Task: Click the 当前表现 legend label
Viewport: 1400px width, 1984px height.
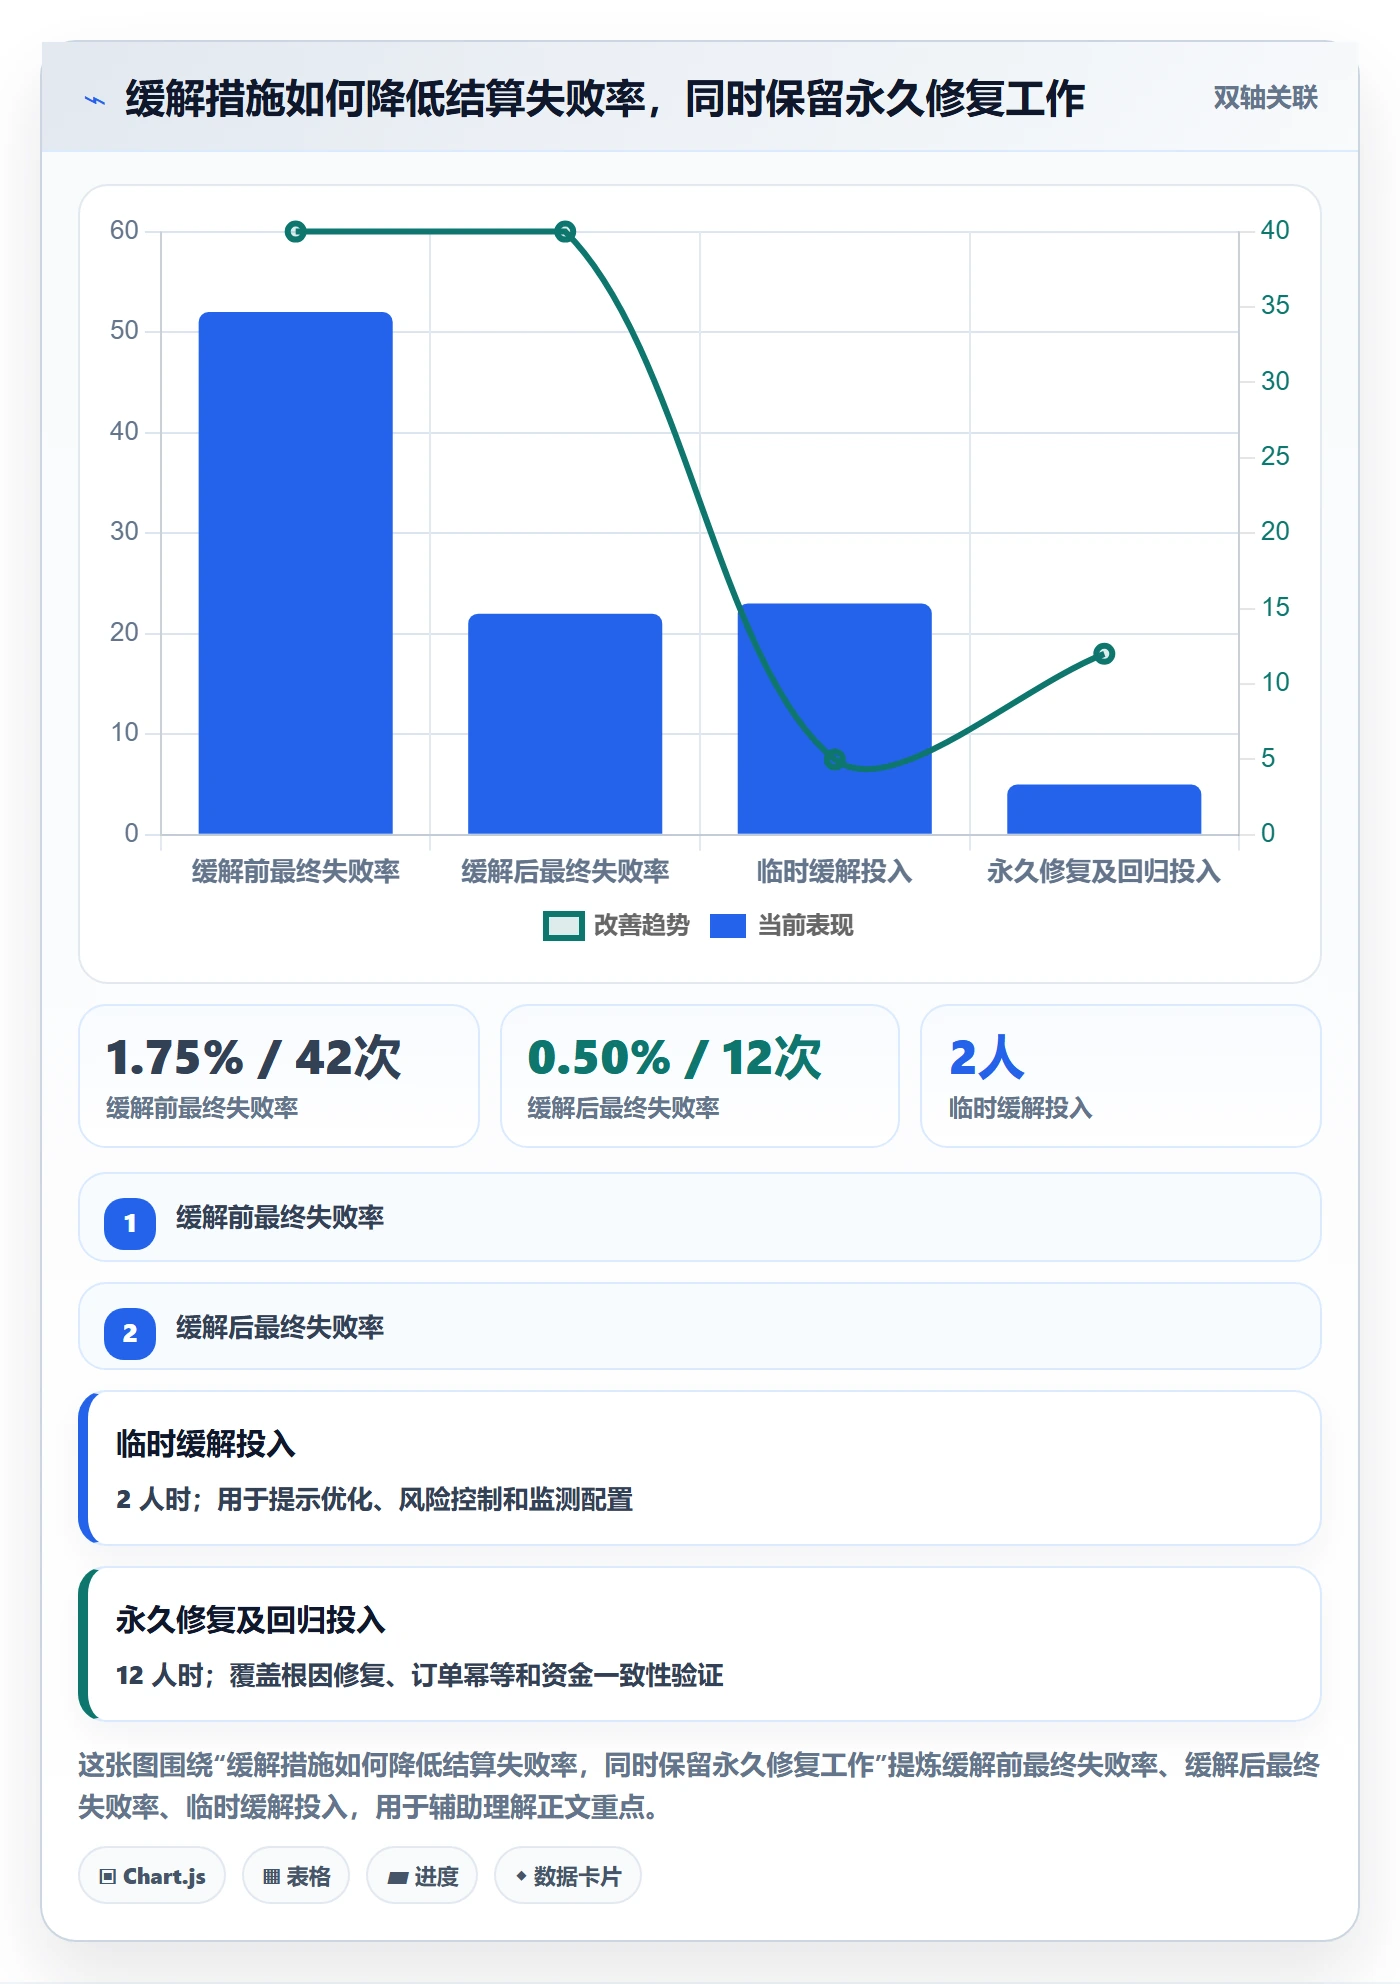Action: coord(806,926)
